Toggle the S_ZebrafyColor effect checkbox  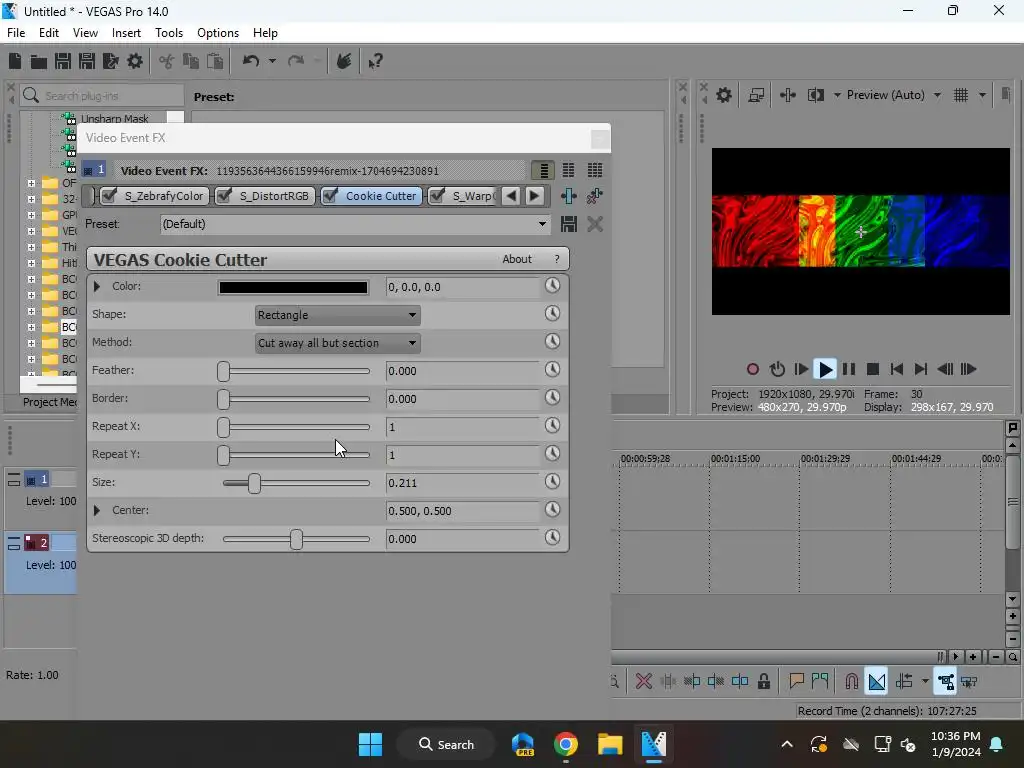pyautogui.click(x=109, y=195)
